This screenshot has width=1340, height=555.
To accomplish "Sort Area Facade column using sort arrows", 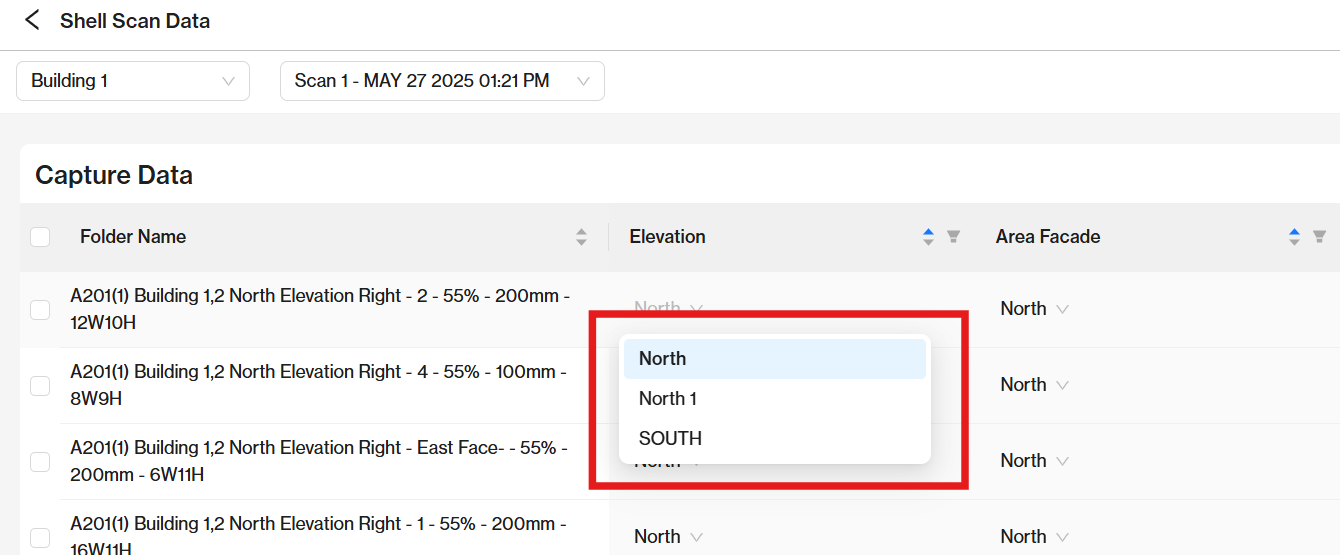I will (1294, 237).
